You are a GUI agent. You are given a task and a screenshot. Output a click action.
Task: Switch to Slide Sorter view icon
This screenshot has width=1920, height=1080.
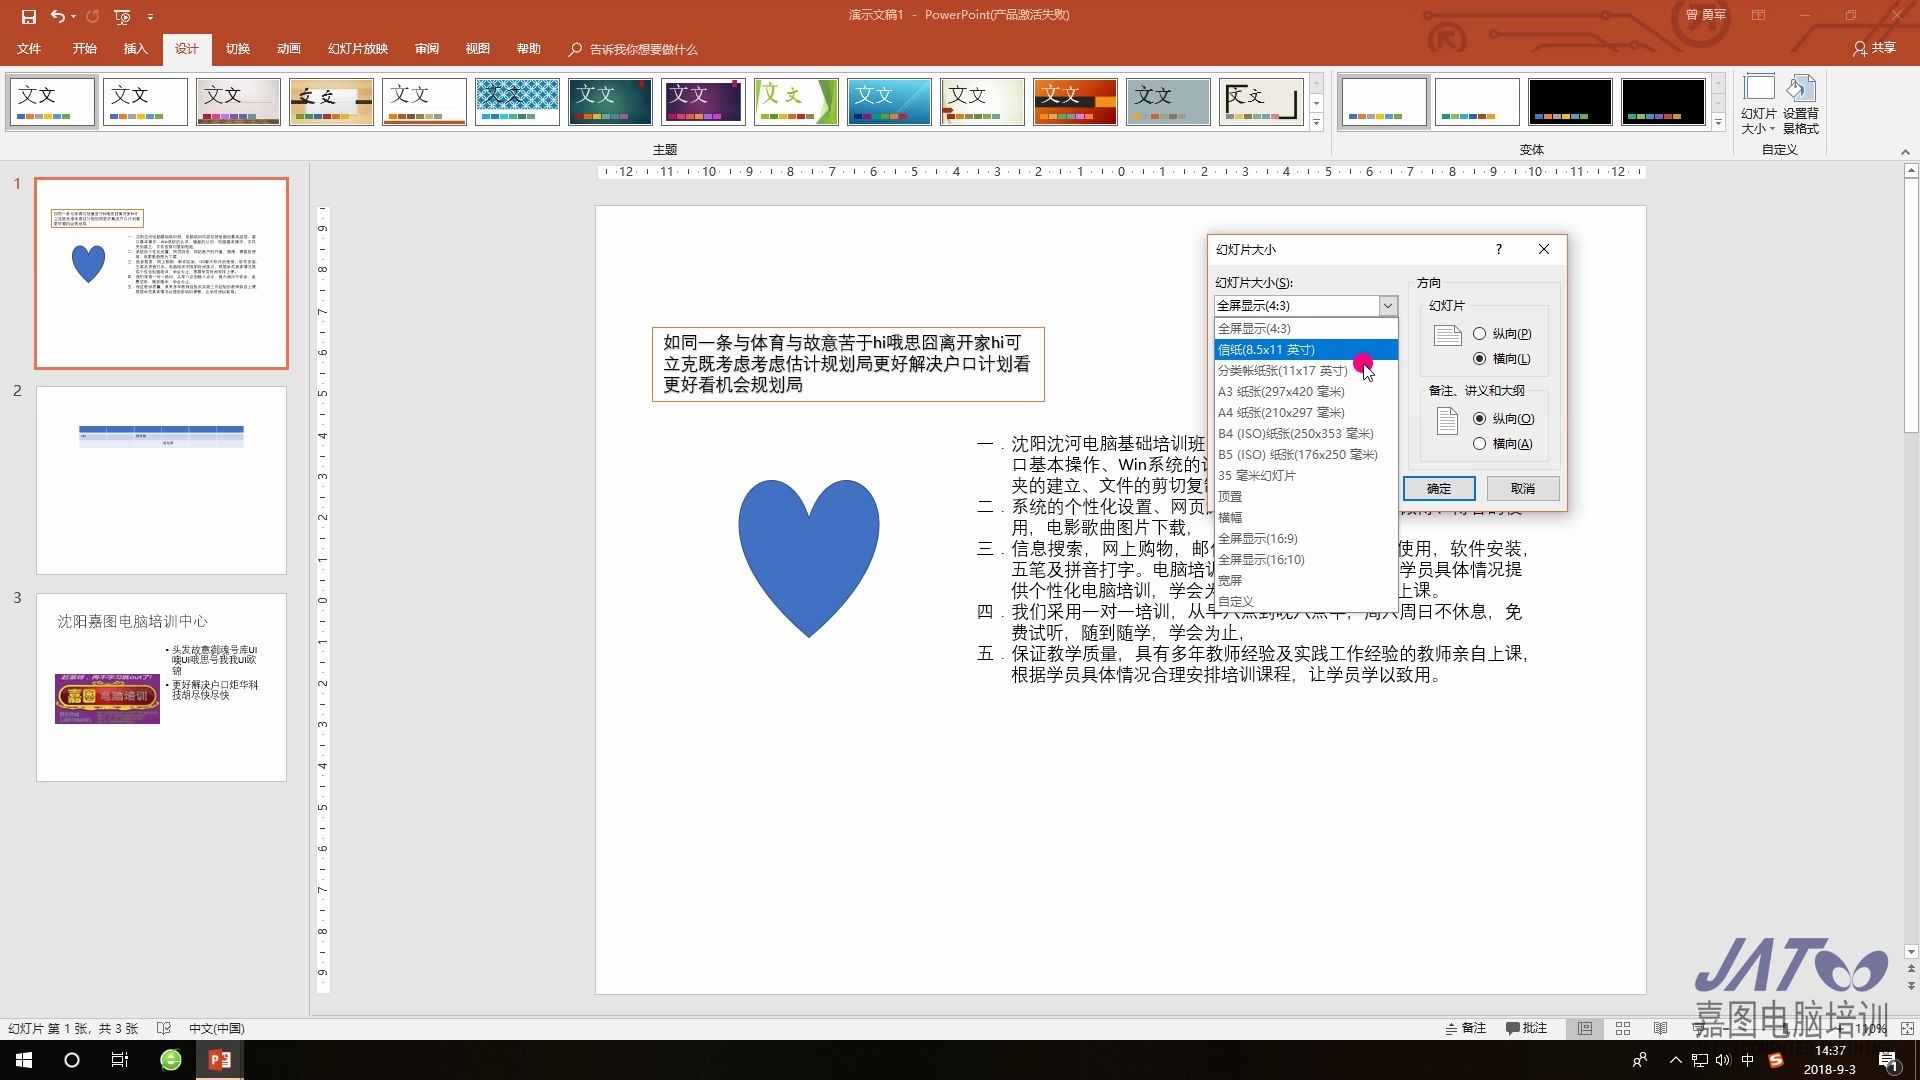click(x=1623, y=1028)
